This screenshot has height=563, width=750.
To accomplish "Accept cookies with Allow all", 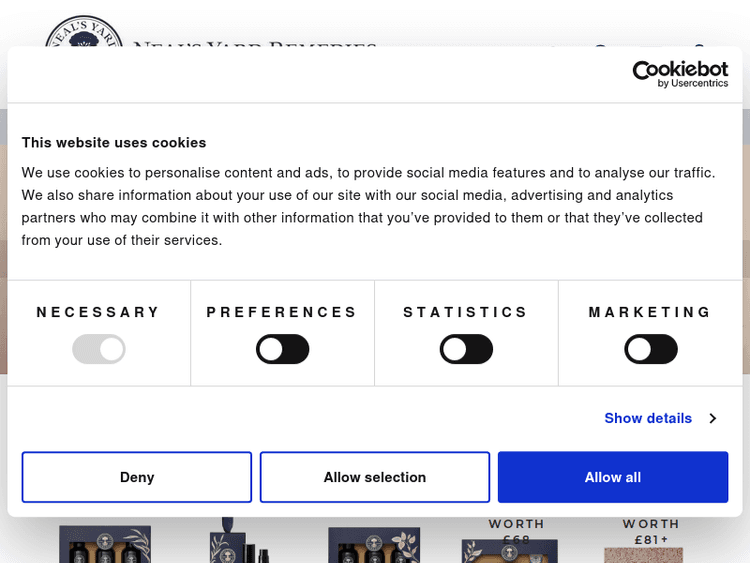I will (613, 477).
